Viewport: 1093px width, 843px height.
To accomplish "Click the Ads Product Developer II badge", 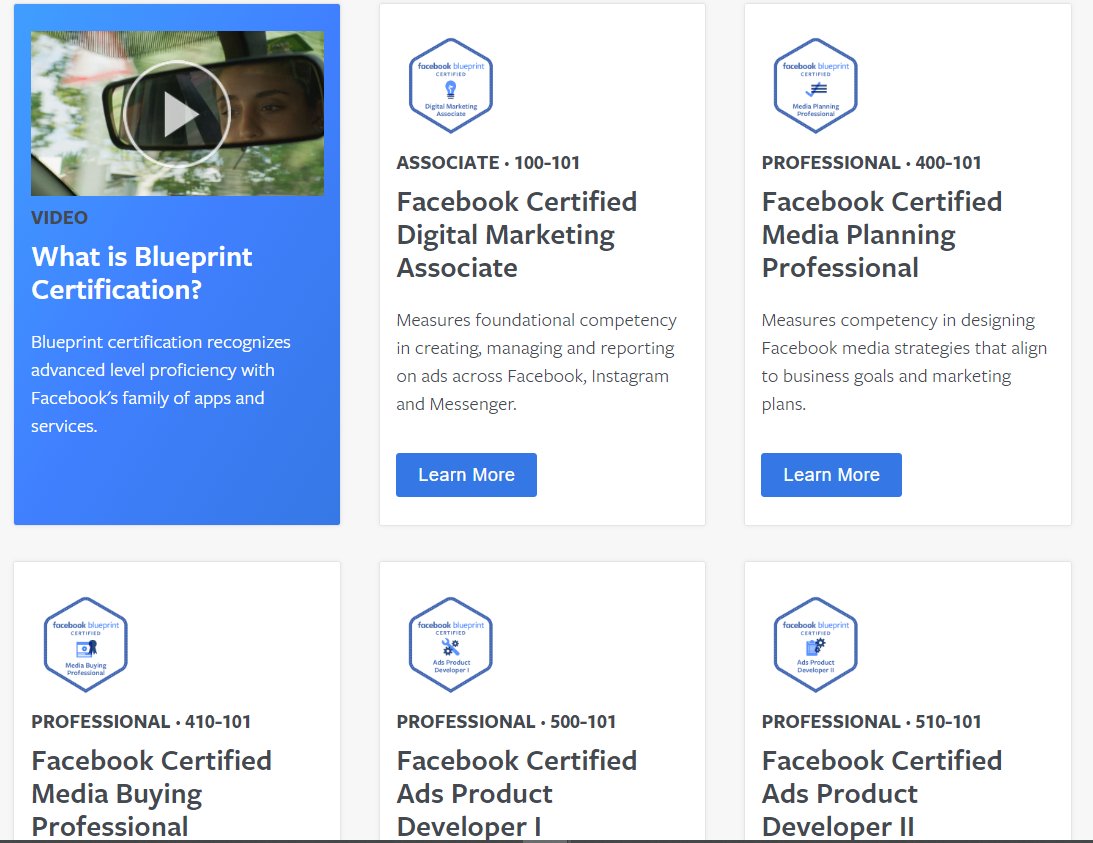I will pyautogui.click(x=816, y=644).
